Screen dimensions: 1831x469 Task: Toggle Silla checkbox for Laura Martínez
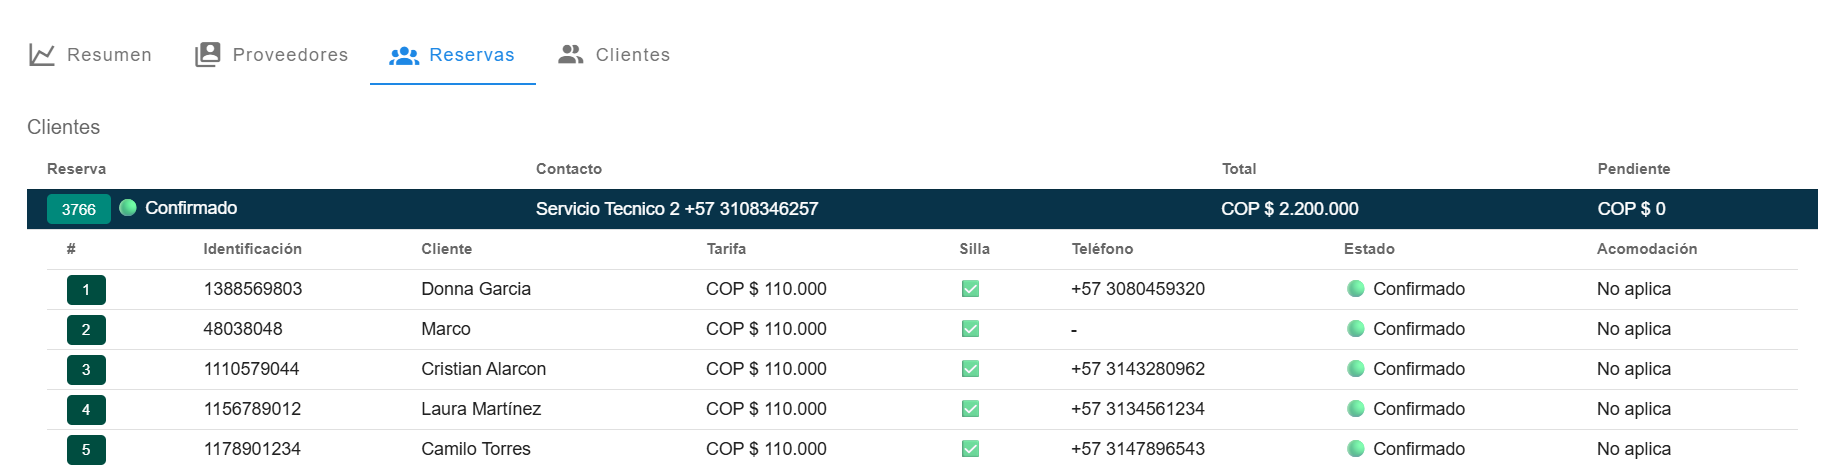[970, 409]
